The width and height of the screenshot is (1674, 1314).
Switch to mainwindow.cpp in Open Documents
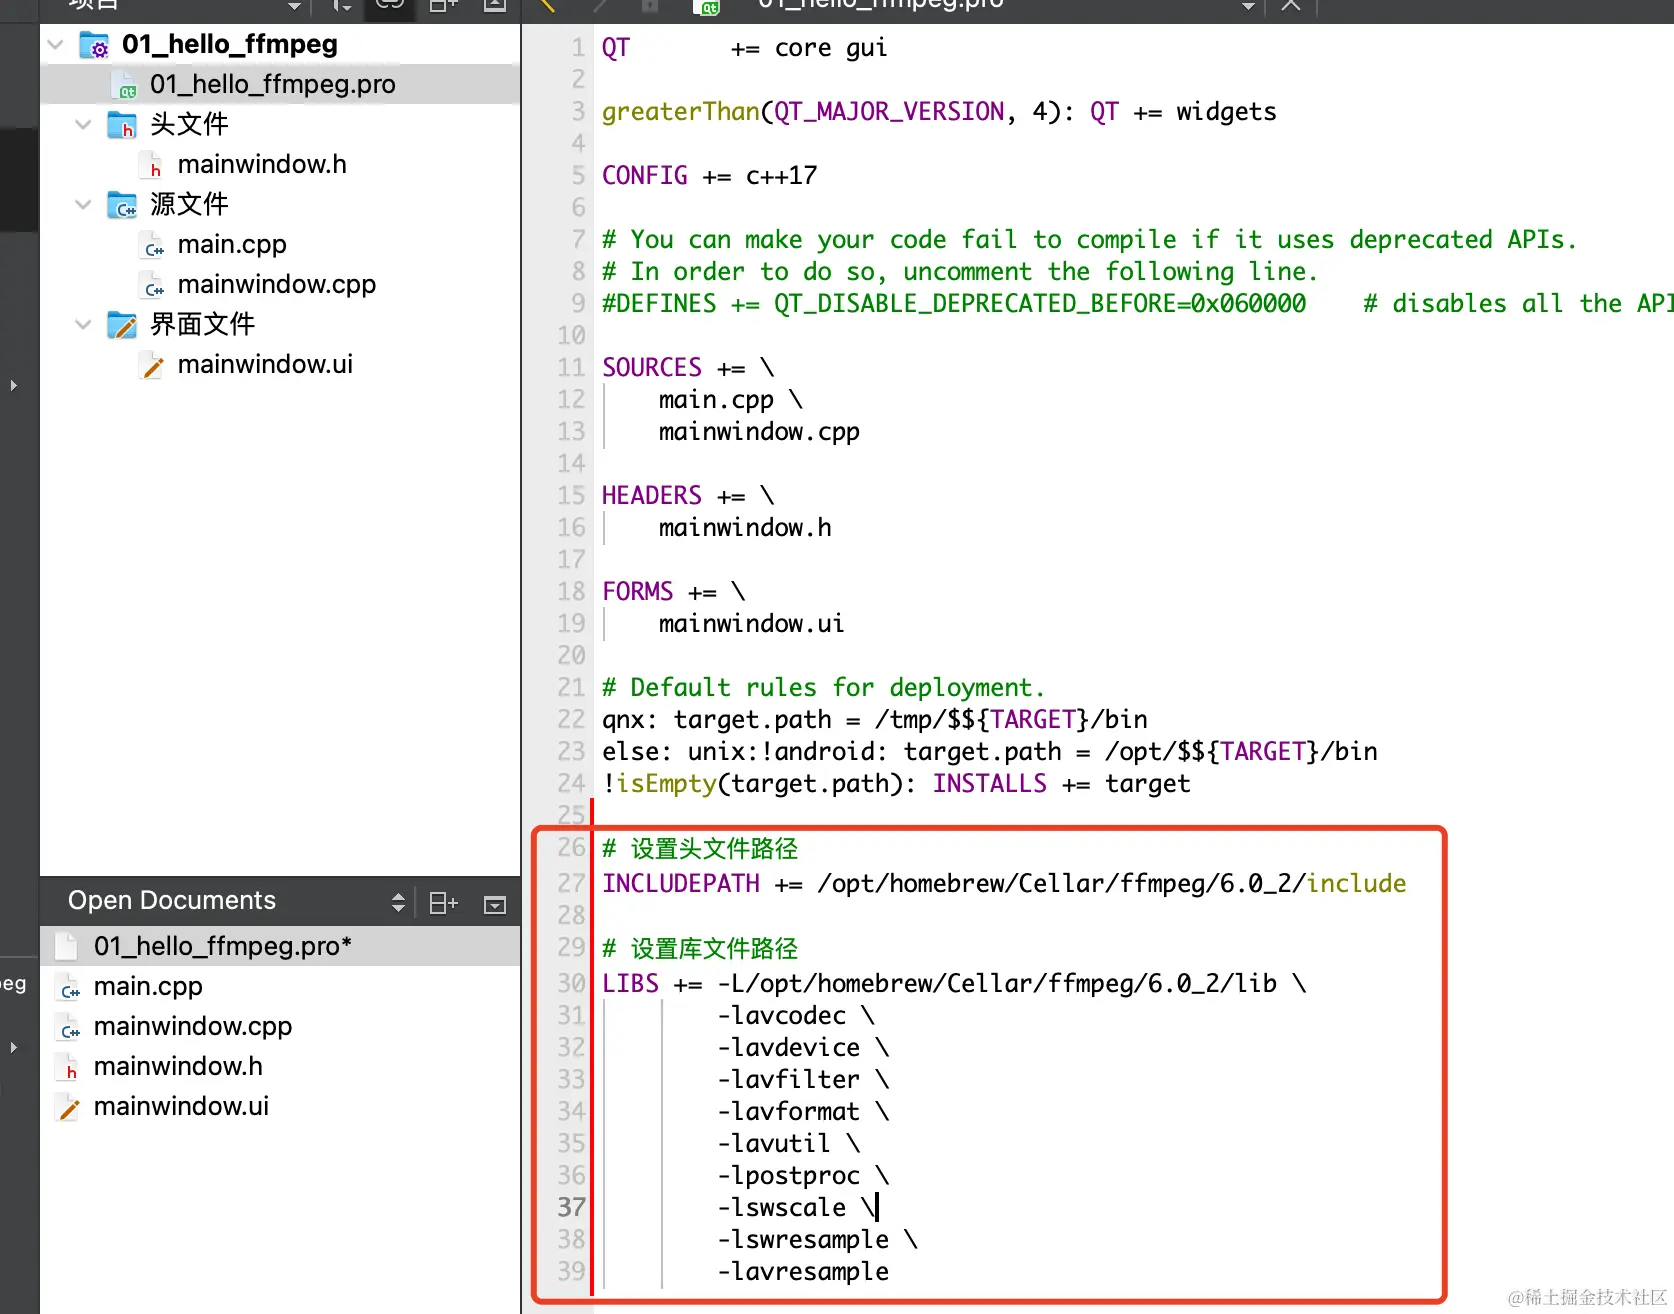coord(193,1027)
